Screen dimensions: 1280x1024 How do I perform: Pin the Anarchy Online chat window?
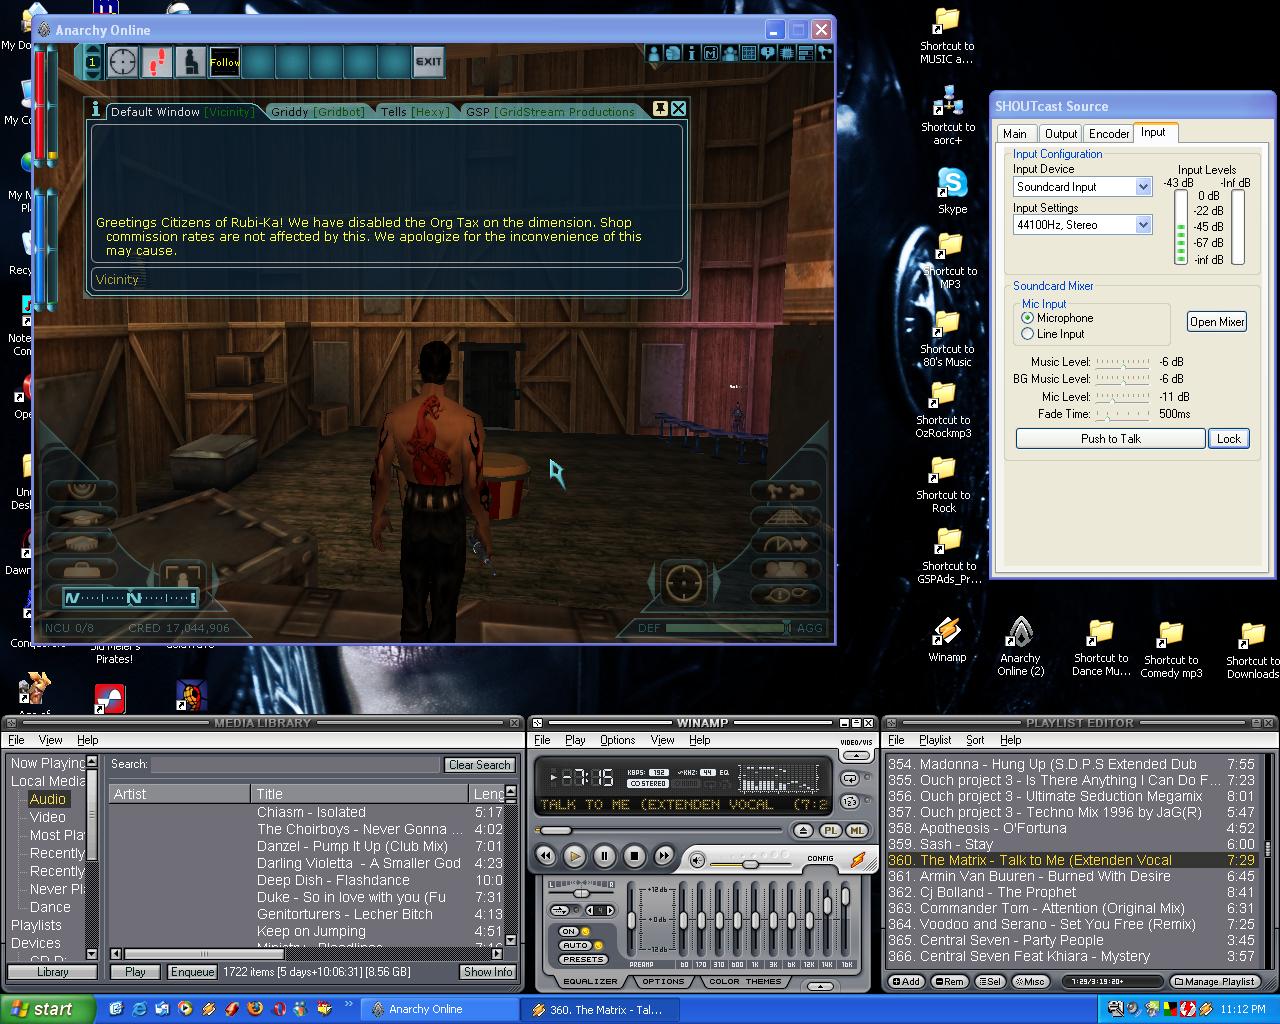tap(660, 109)
